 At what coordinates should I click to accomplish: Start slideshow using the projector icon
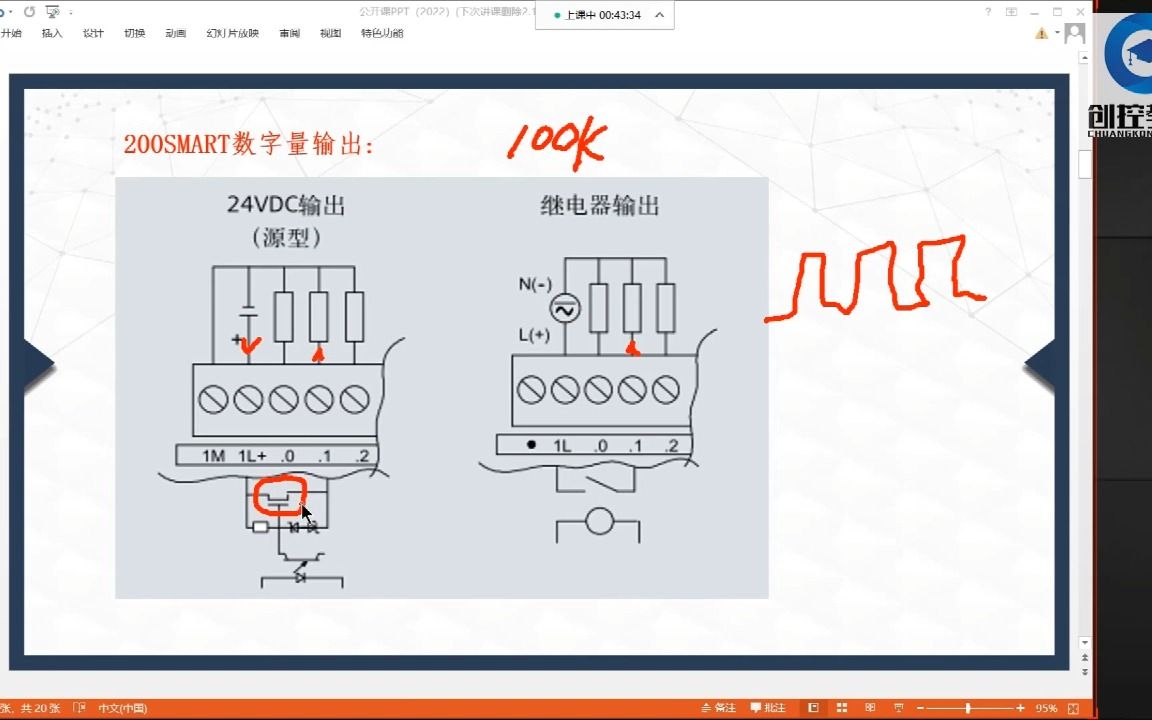pyautogui.click(x=899, y=707)
